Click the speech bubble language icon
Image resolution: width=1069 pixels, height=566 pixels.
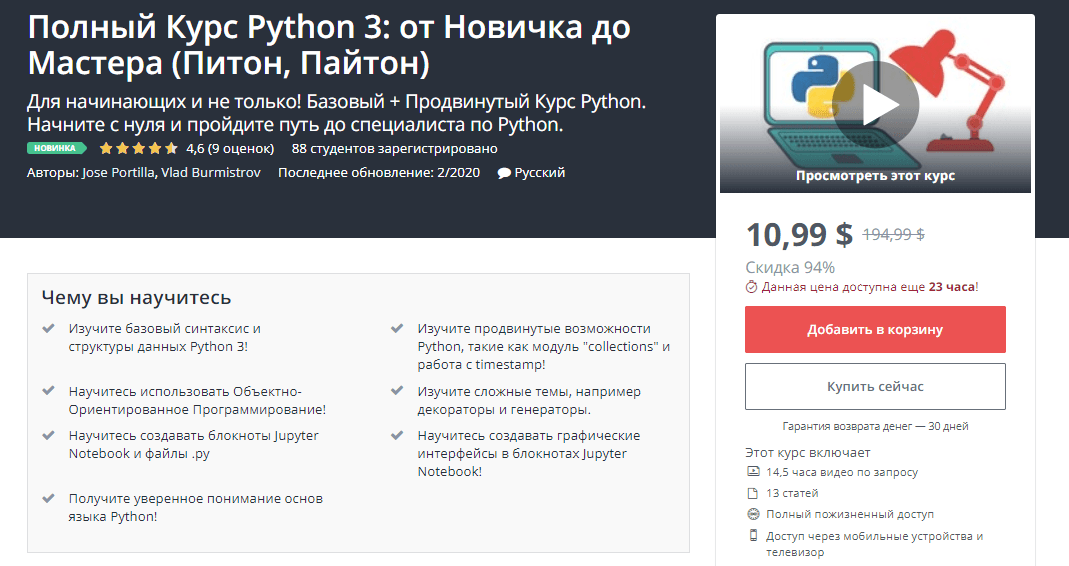(504, 173)
